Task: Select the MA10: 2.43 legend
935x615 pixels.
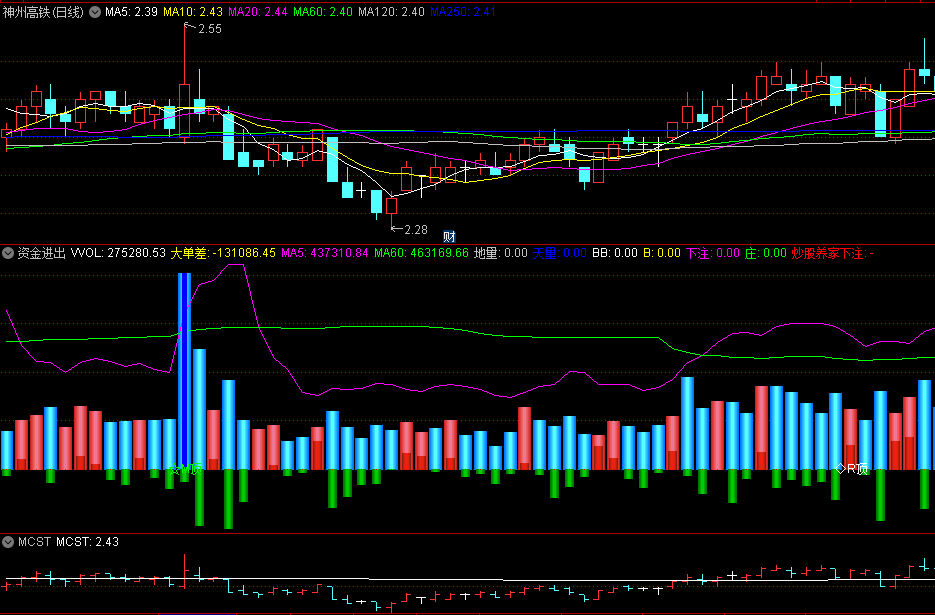Action: click(x=193, y=12)
